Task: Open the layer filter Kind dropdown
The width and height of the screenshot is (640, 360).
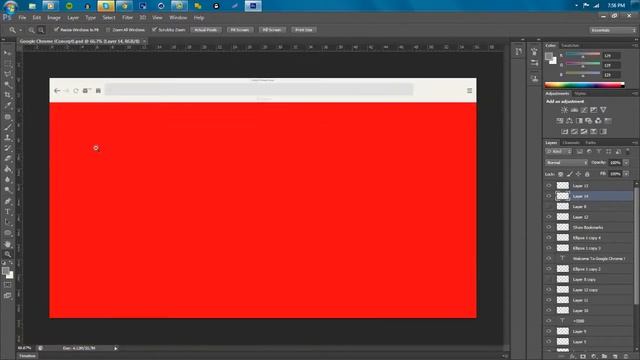Action: click(x=559, y=152)
